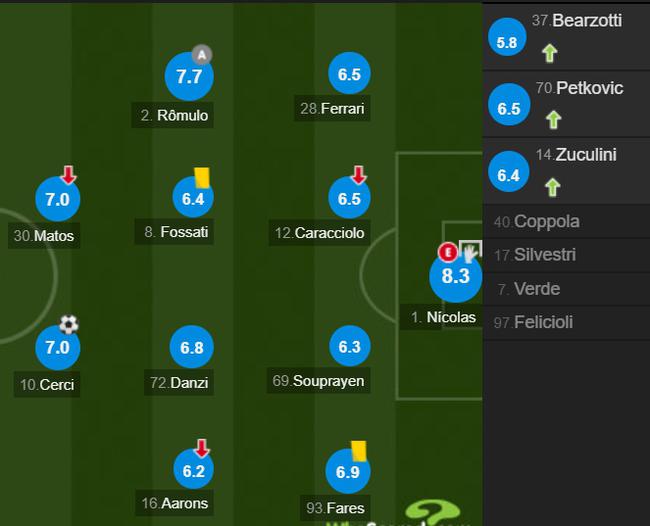Click the yellow card above Fares
Image resolution: width=650 pixels, height=526 pixels.
(x=358, y=452)
